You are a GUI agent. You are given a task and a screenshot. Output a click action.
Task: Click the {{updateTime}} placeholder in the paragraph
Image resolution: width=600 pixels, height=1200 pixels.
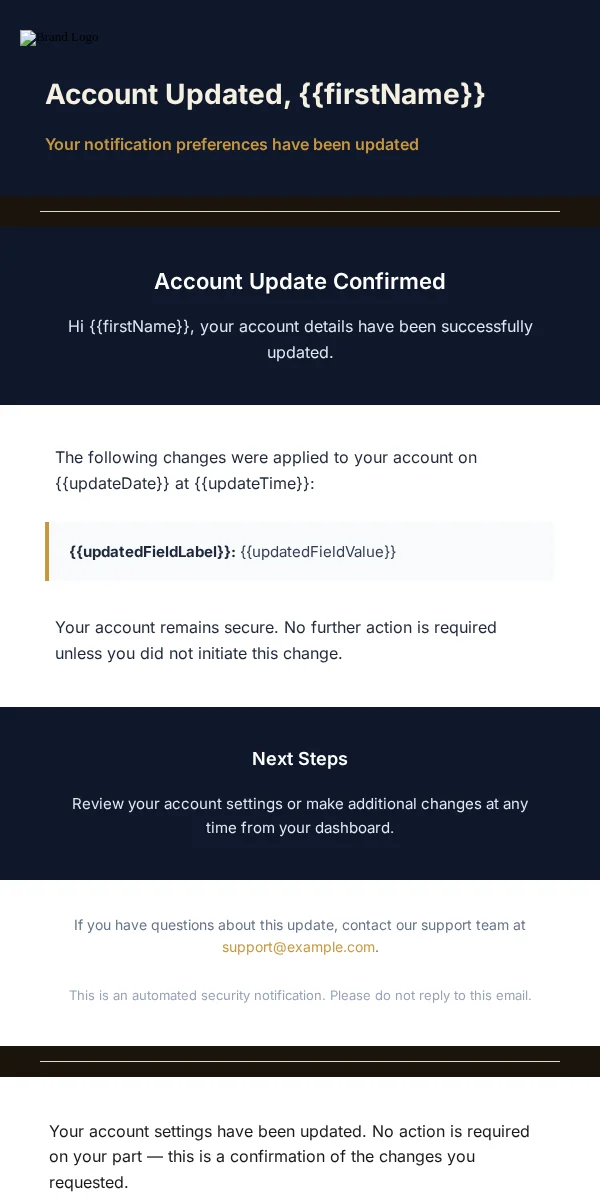[252, 484]
